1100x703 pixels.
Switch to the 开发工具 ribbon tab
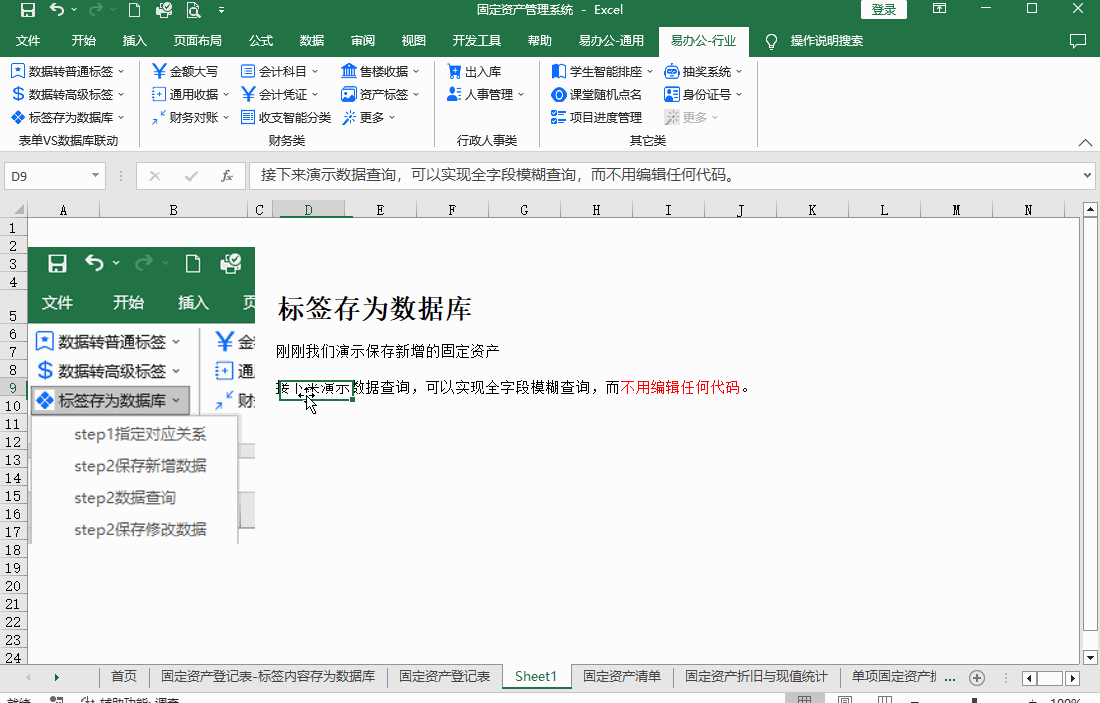(476, 41)
